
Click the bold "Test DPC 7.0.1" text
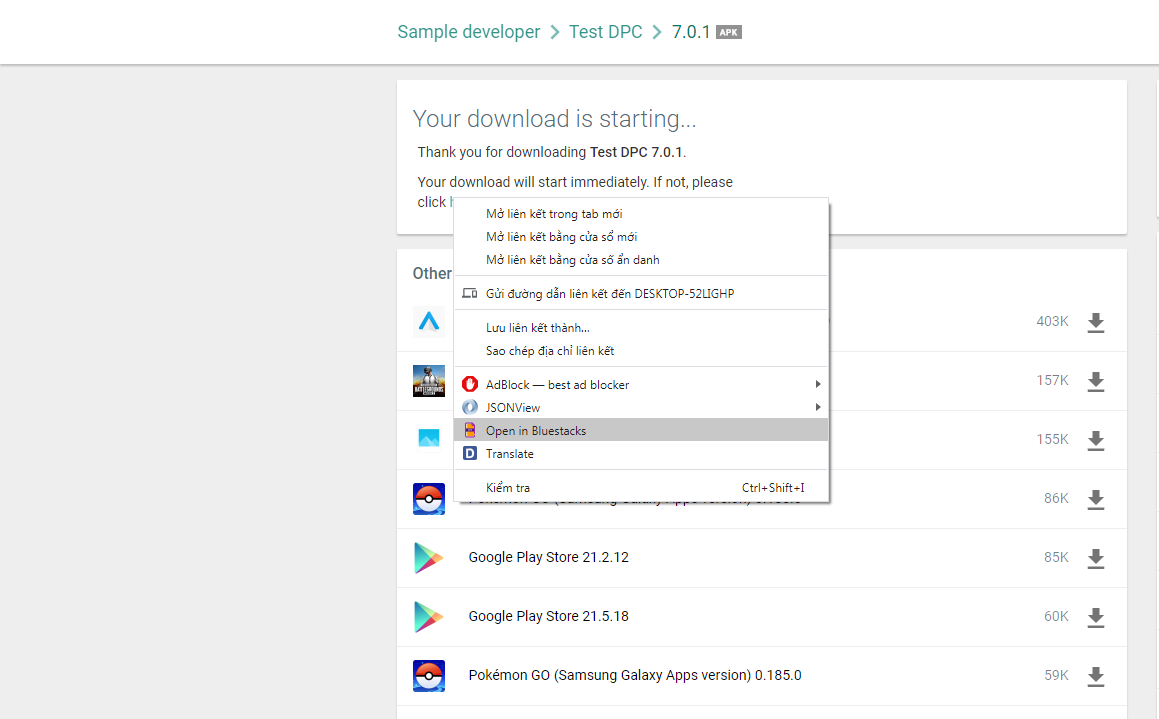click(636, 152)
